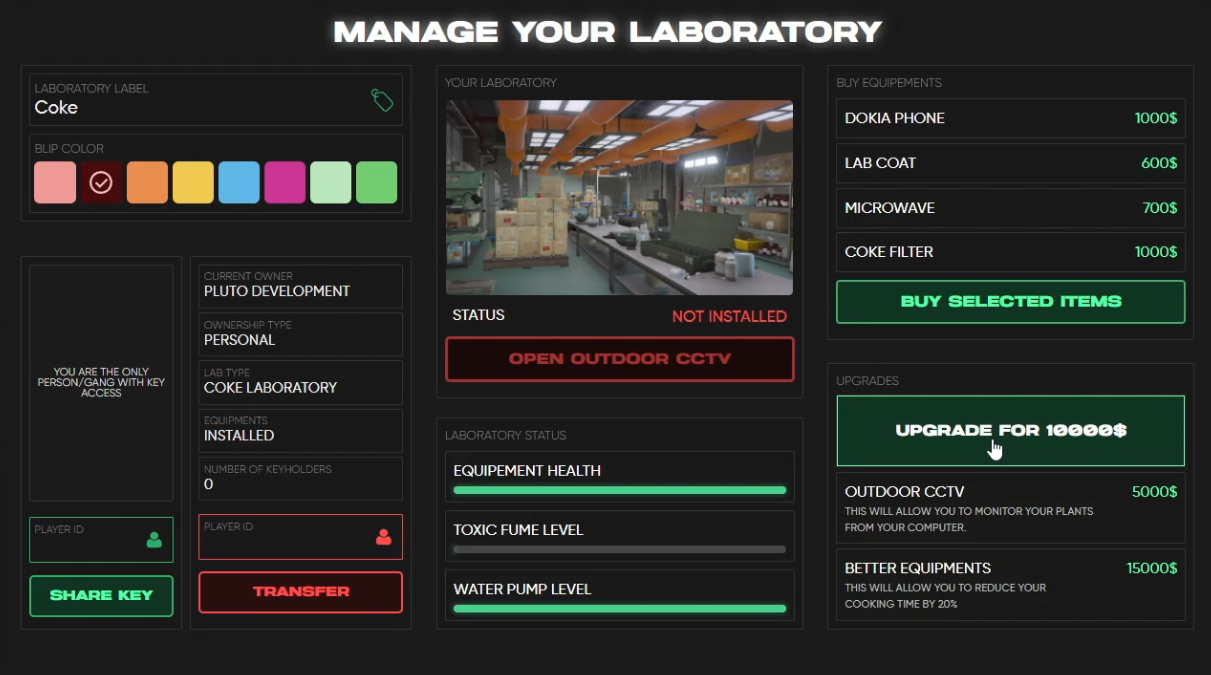This screenshot has height=675, width=1211.
Task: Click BUY SELECTED ITEMS
Action: tap(1010, 301)
